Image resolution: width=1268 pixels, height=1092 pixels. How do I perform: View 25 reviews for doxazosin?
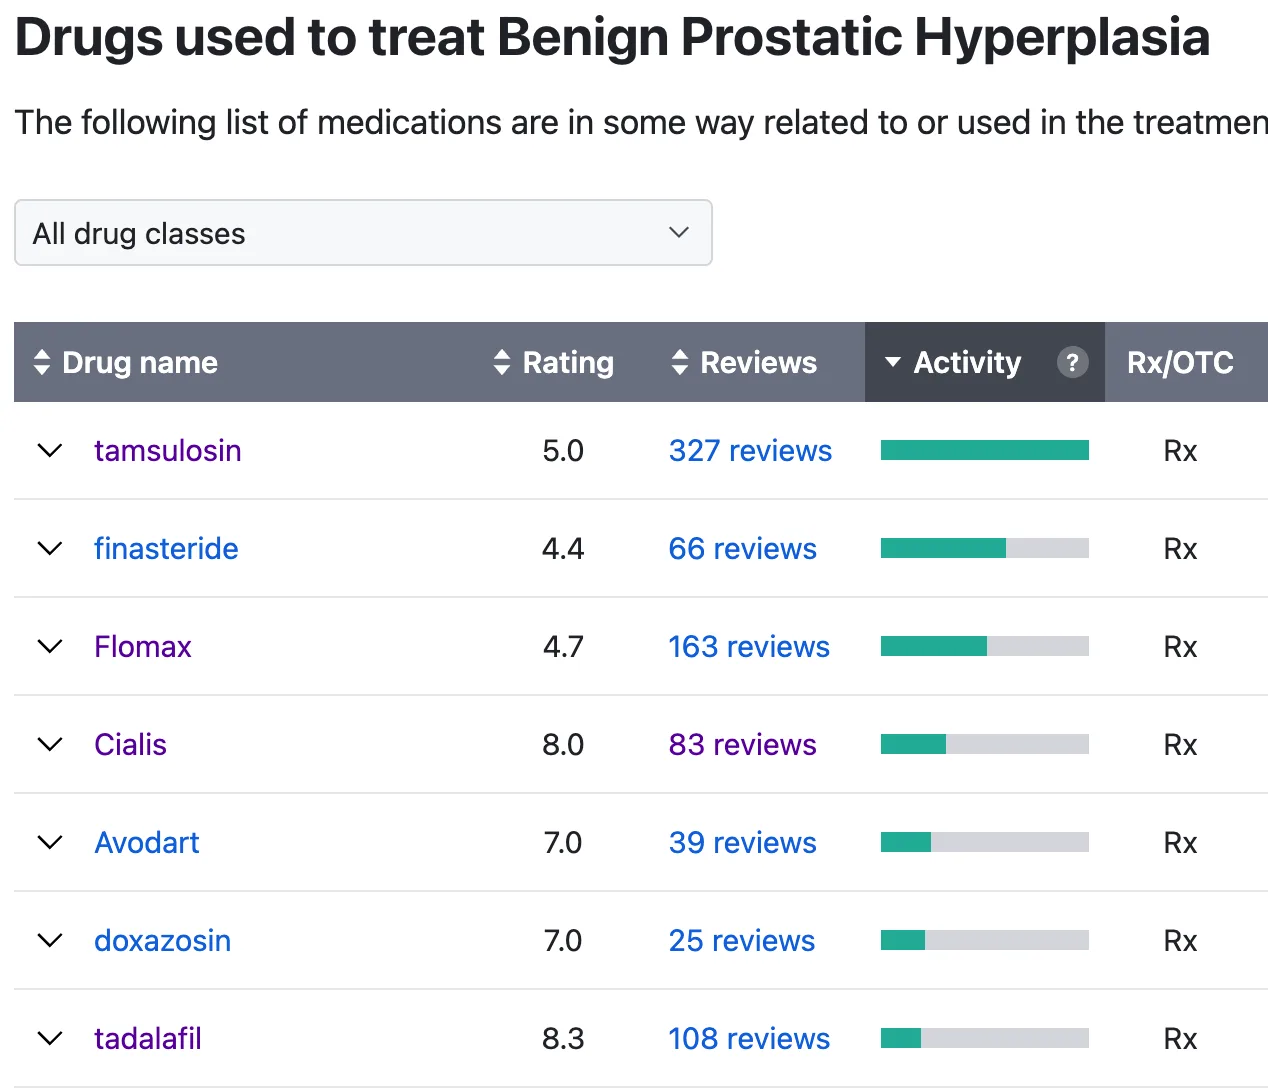click(x=741, y=941)
